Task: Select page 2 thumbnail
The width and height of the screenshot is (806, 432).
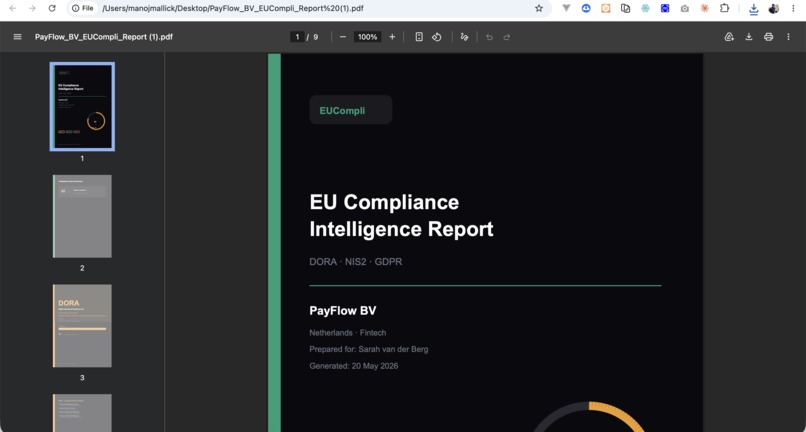Action: point(82,216)
